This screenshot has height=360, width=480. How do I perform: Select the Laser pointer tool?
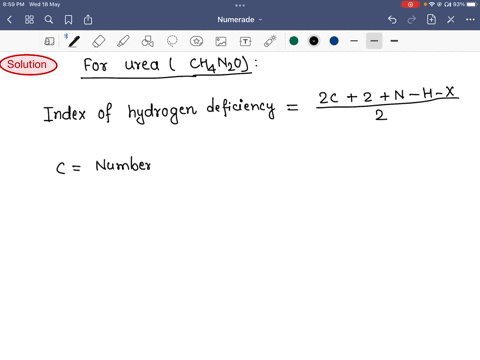pyautogui.click(x=270, y=41)
